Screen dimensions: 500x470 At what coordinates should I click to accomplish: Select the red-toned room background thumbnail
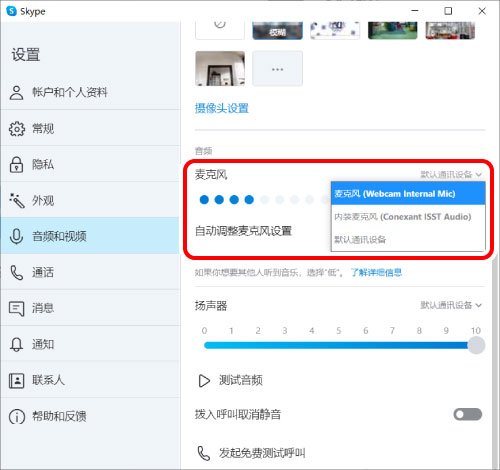pos(450,31)
